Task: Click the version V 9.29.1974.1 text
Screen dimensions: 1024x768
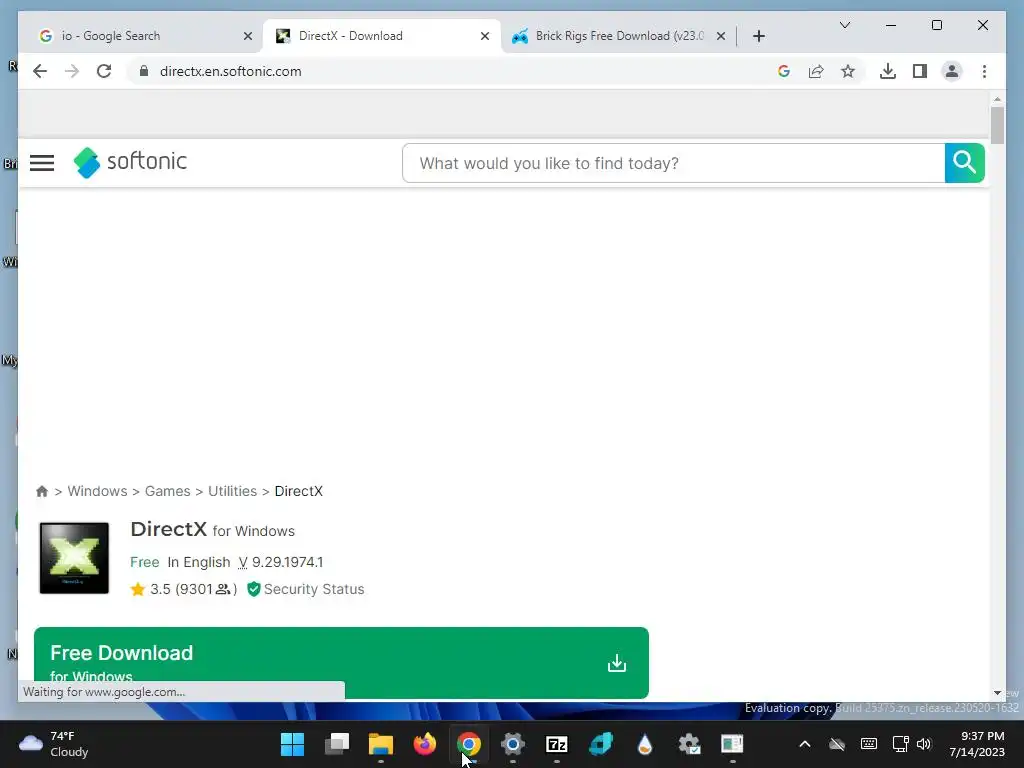Action: point(281,562)
